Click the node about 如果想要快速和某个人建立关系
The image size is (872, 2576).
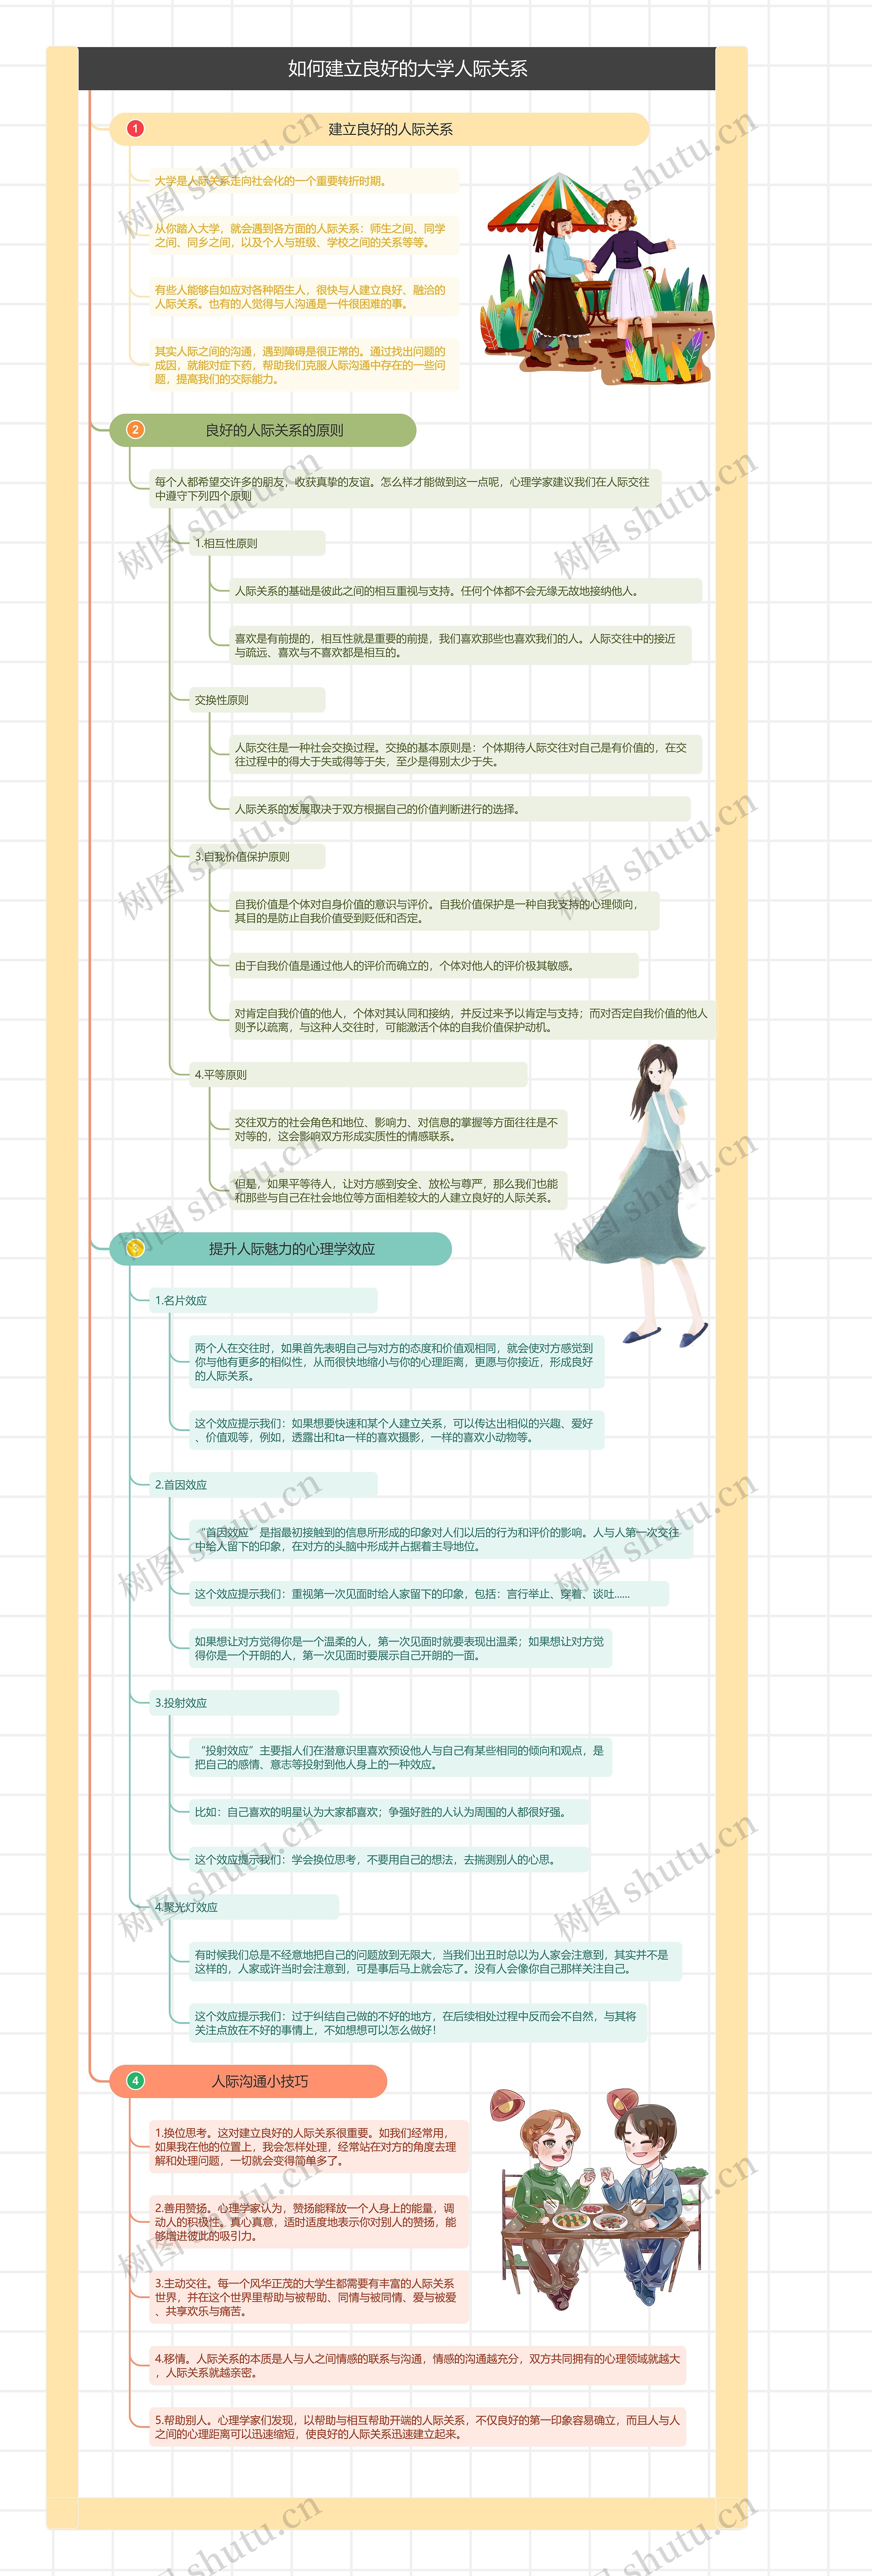pos(397,1430)
